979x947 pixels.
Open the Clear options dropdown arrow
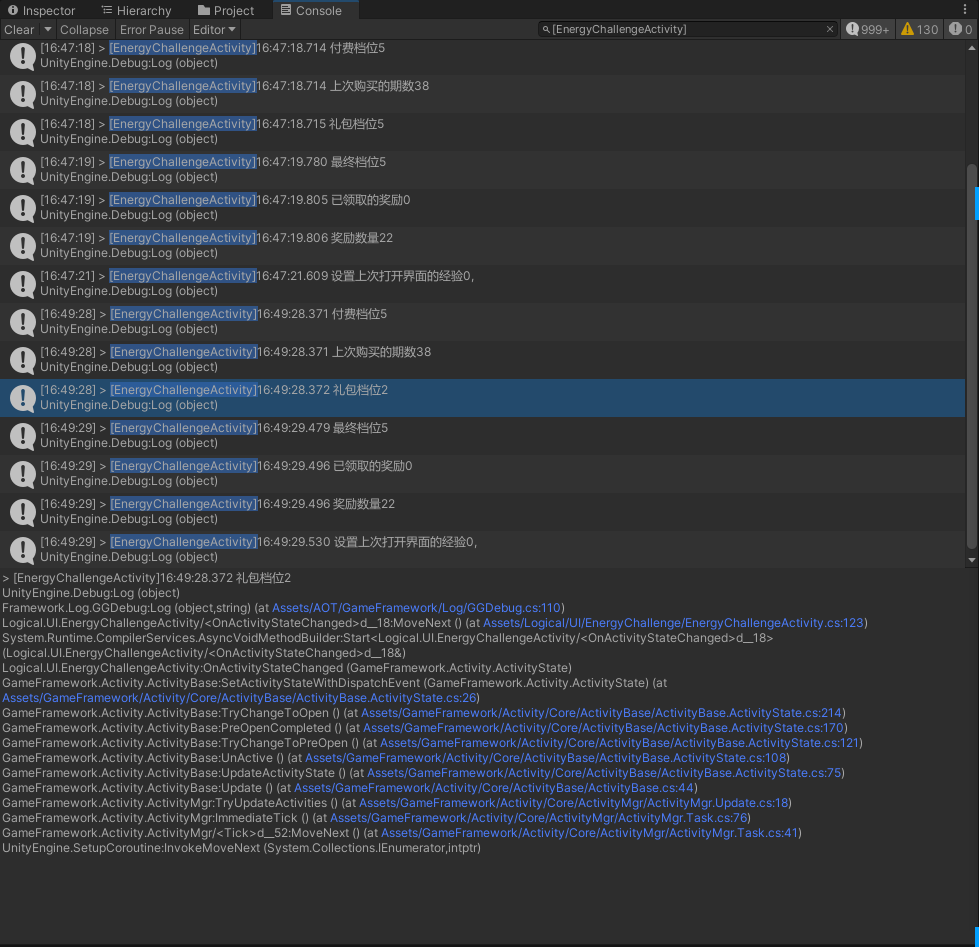(x=47, y=29)
